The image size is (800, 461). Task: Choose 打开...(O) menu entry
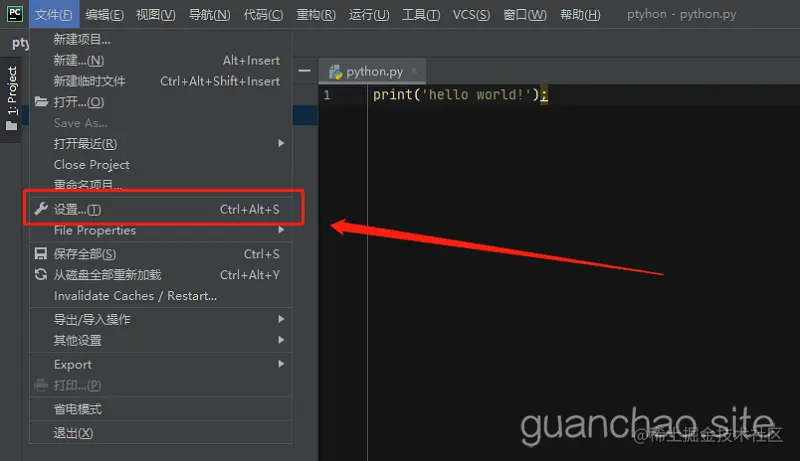(x=161, y=102)
